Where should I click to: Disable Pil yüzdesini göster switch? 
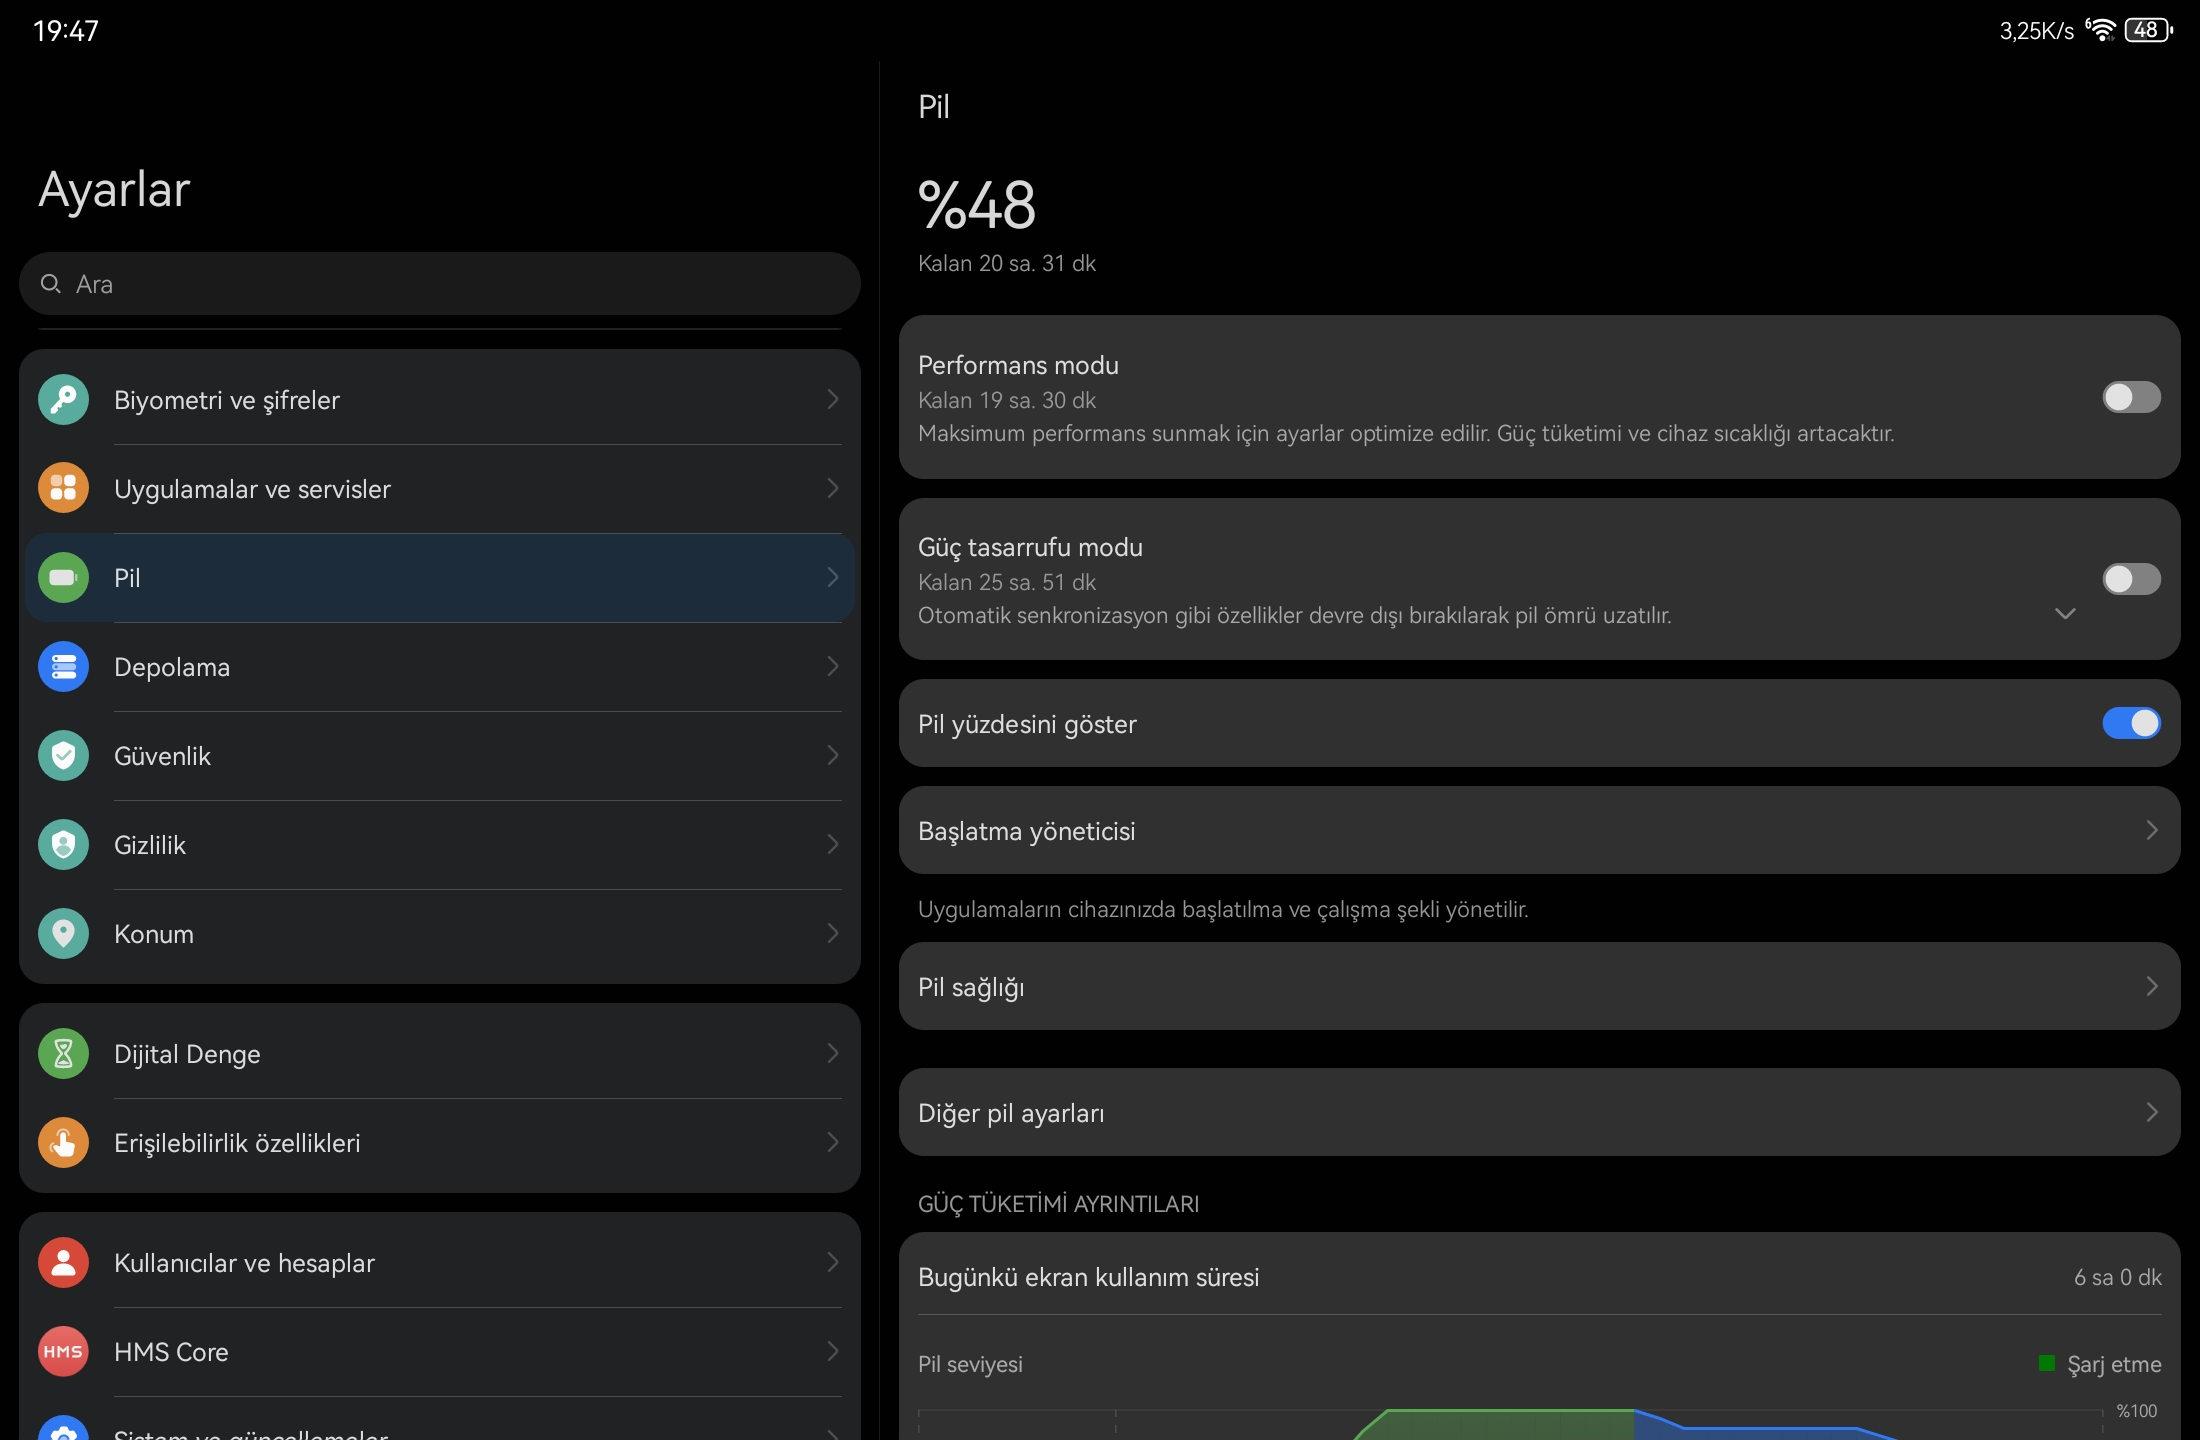[x=2131, y=724]
